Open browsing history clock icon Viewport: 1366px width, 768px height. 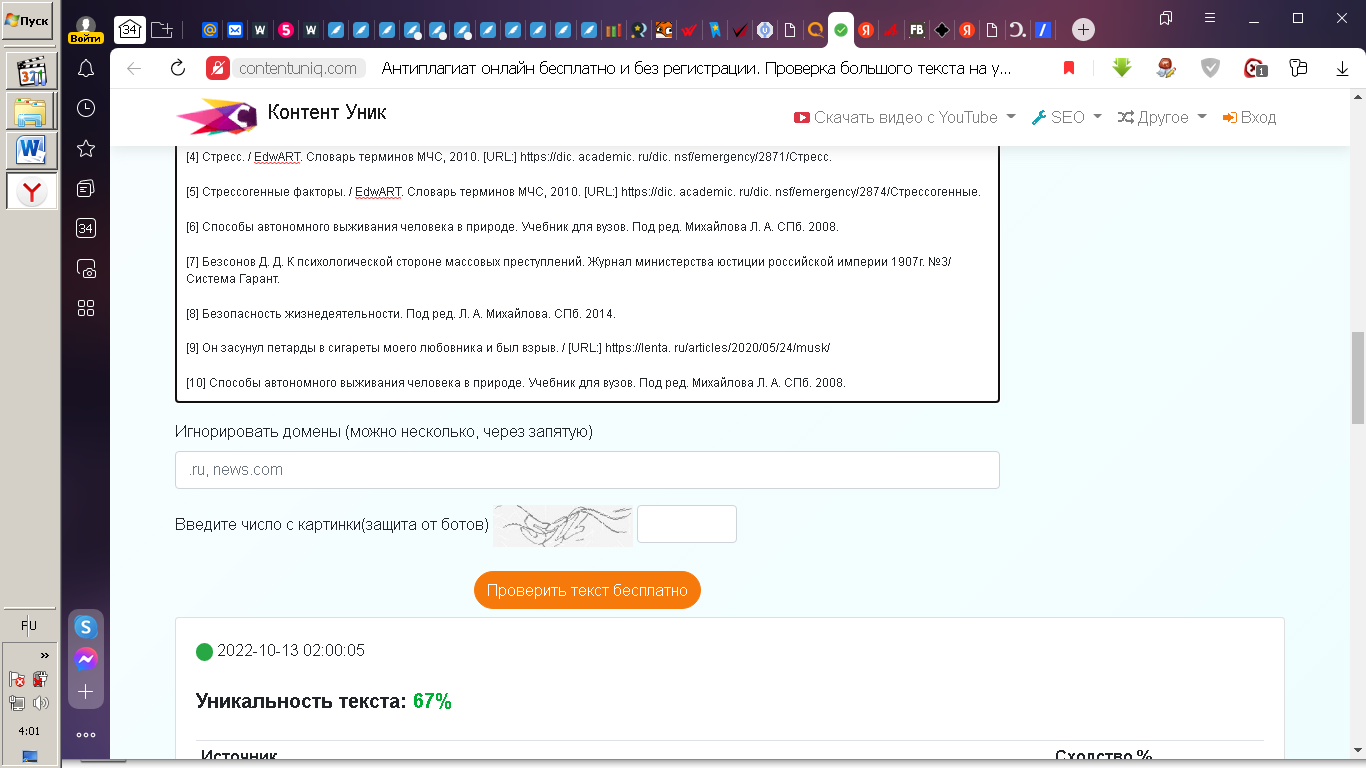[x=86, y=108]
